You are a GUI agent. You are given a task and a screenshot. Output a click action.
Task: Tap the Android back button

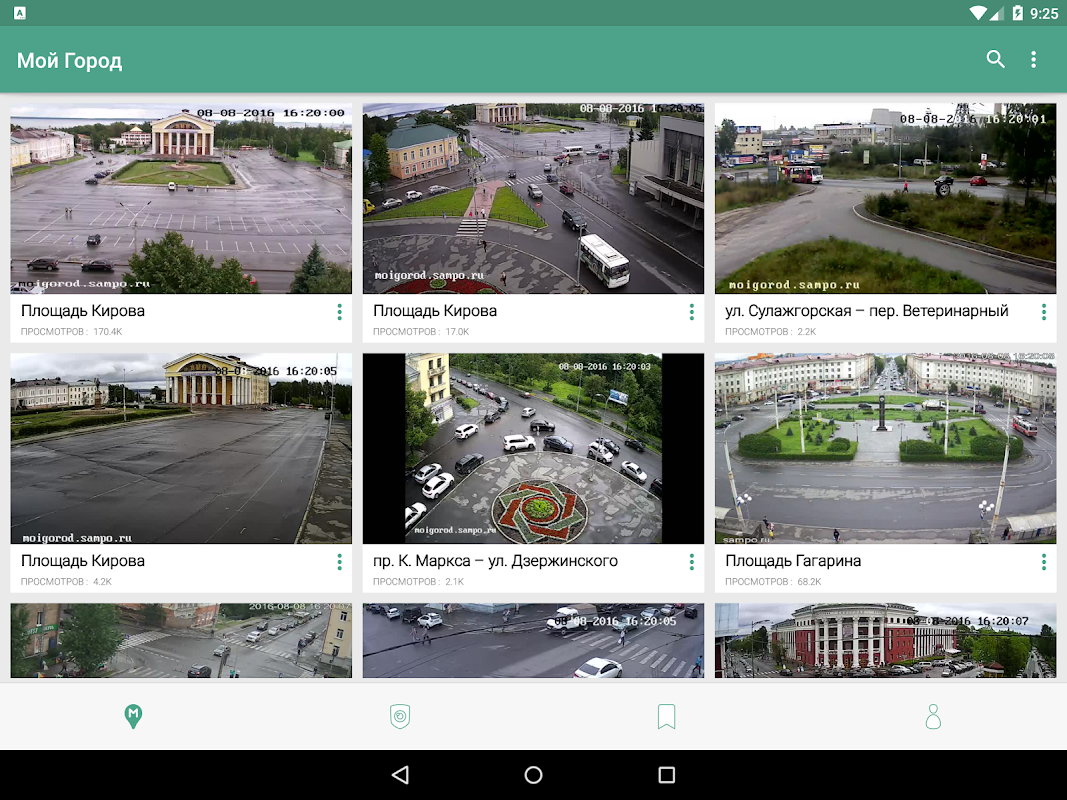coord(400,775)
